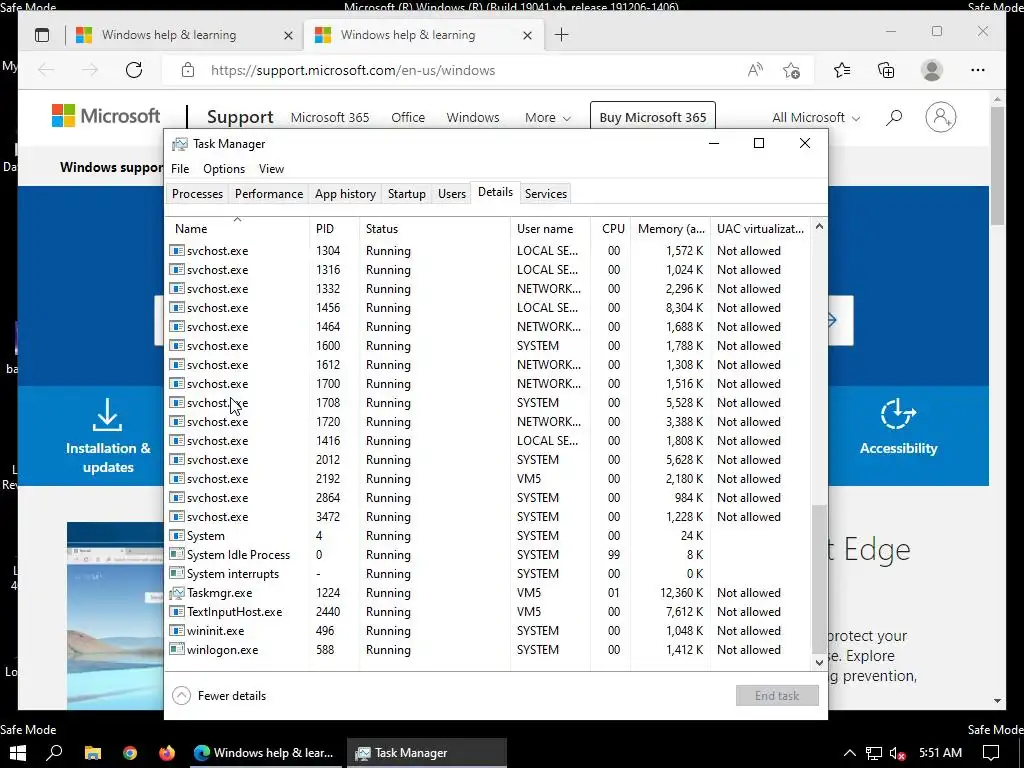1024x768 pixels.
Task: Sort by the User name column header
Action: (x=551, y=229)
